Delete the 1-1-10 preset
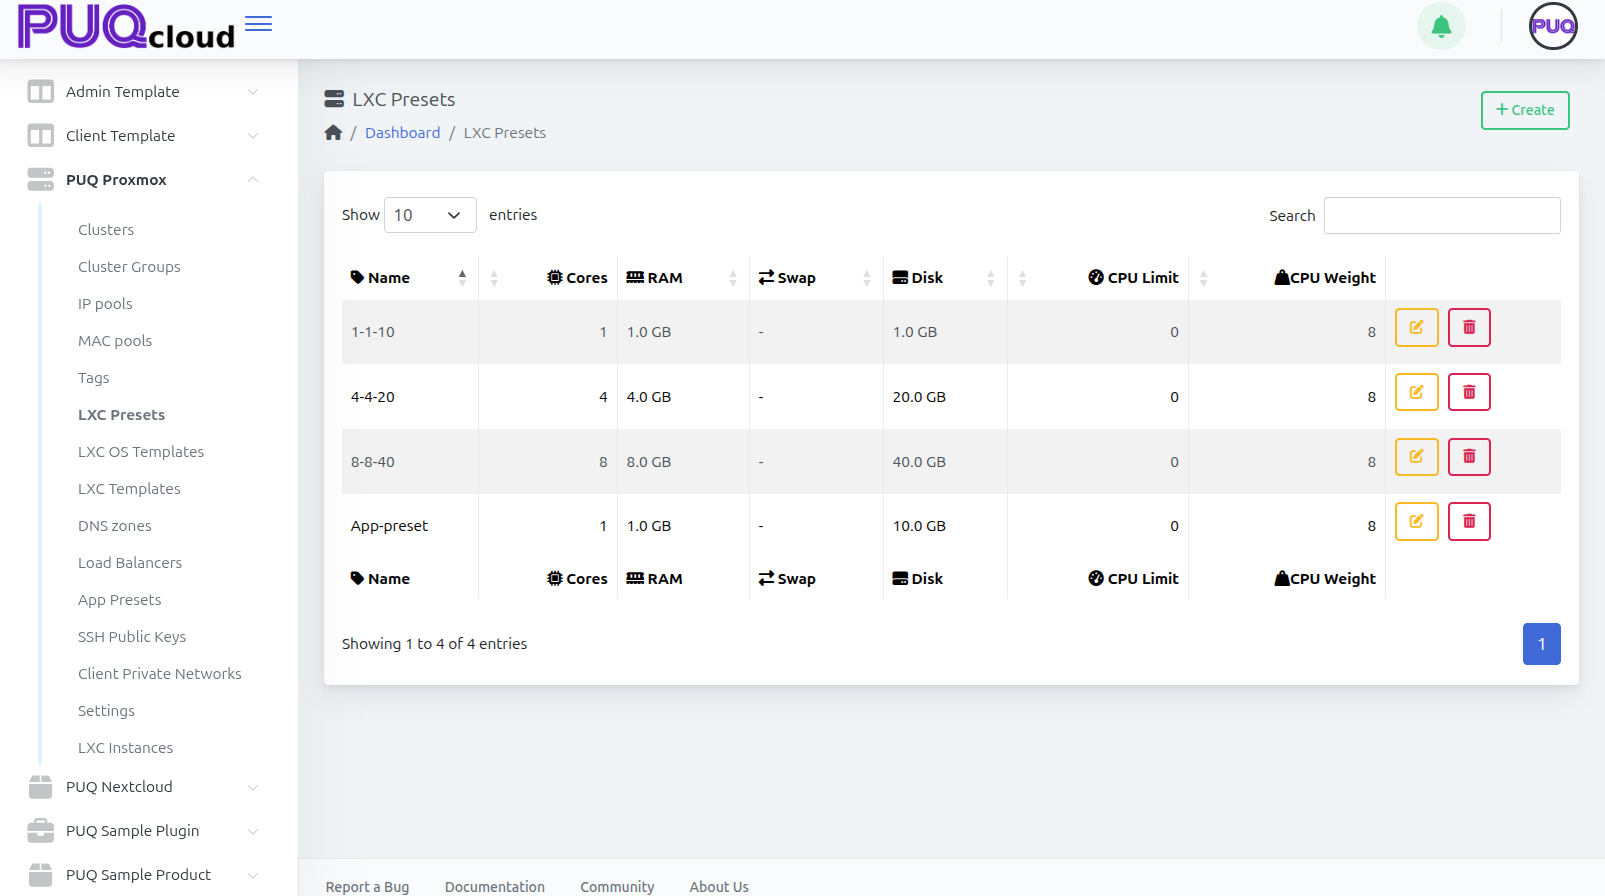Image resolution: width=1605 pixels, height=896 pixels. tap(1469, 328)
